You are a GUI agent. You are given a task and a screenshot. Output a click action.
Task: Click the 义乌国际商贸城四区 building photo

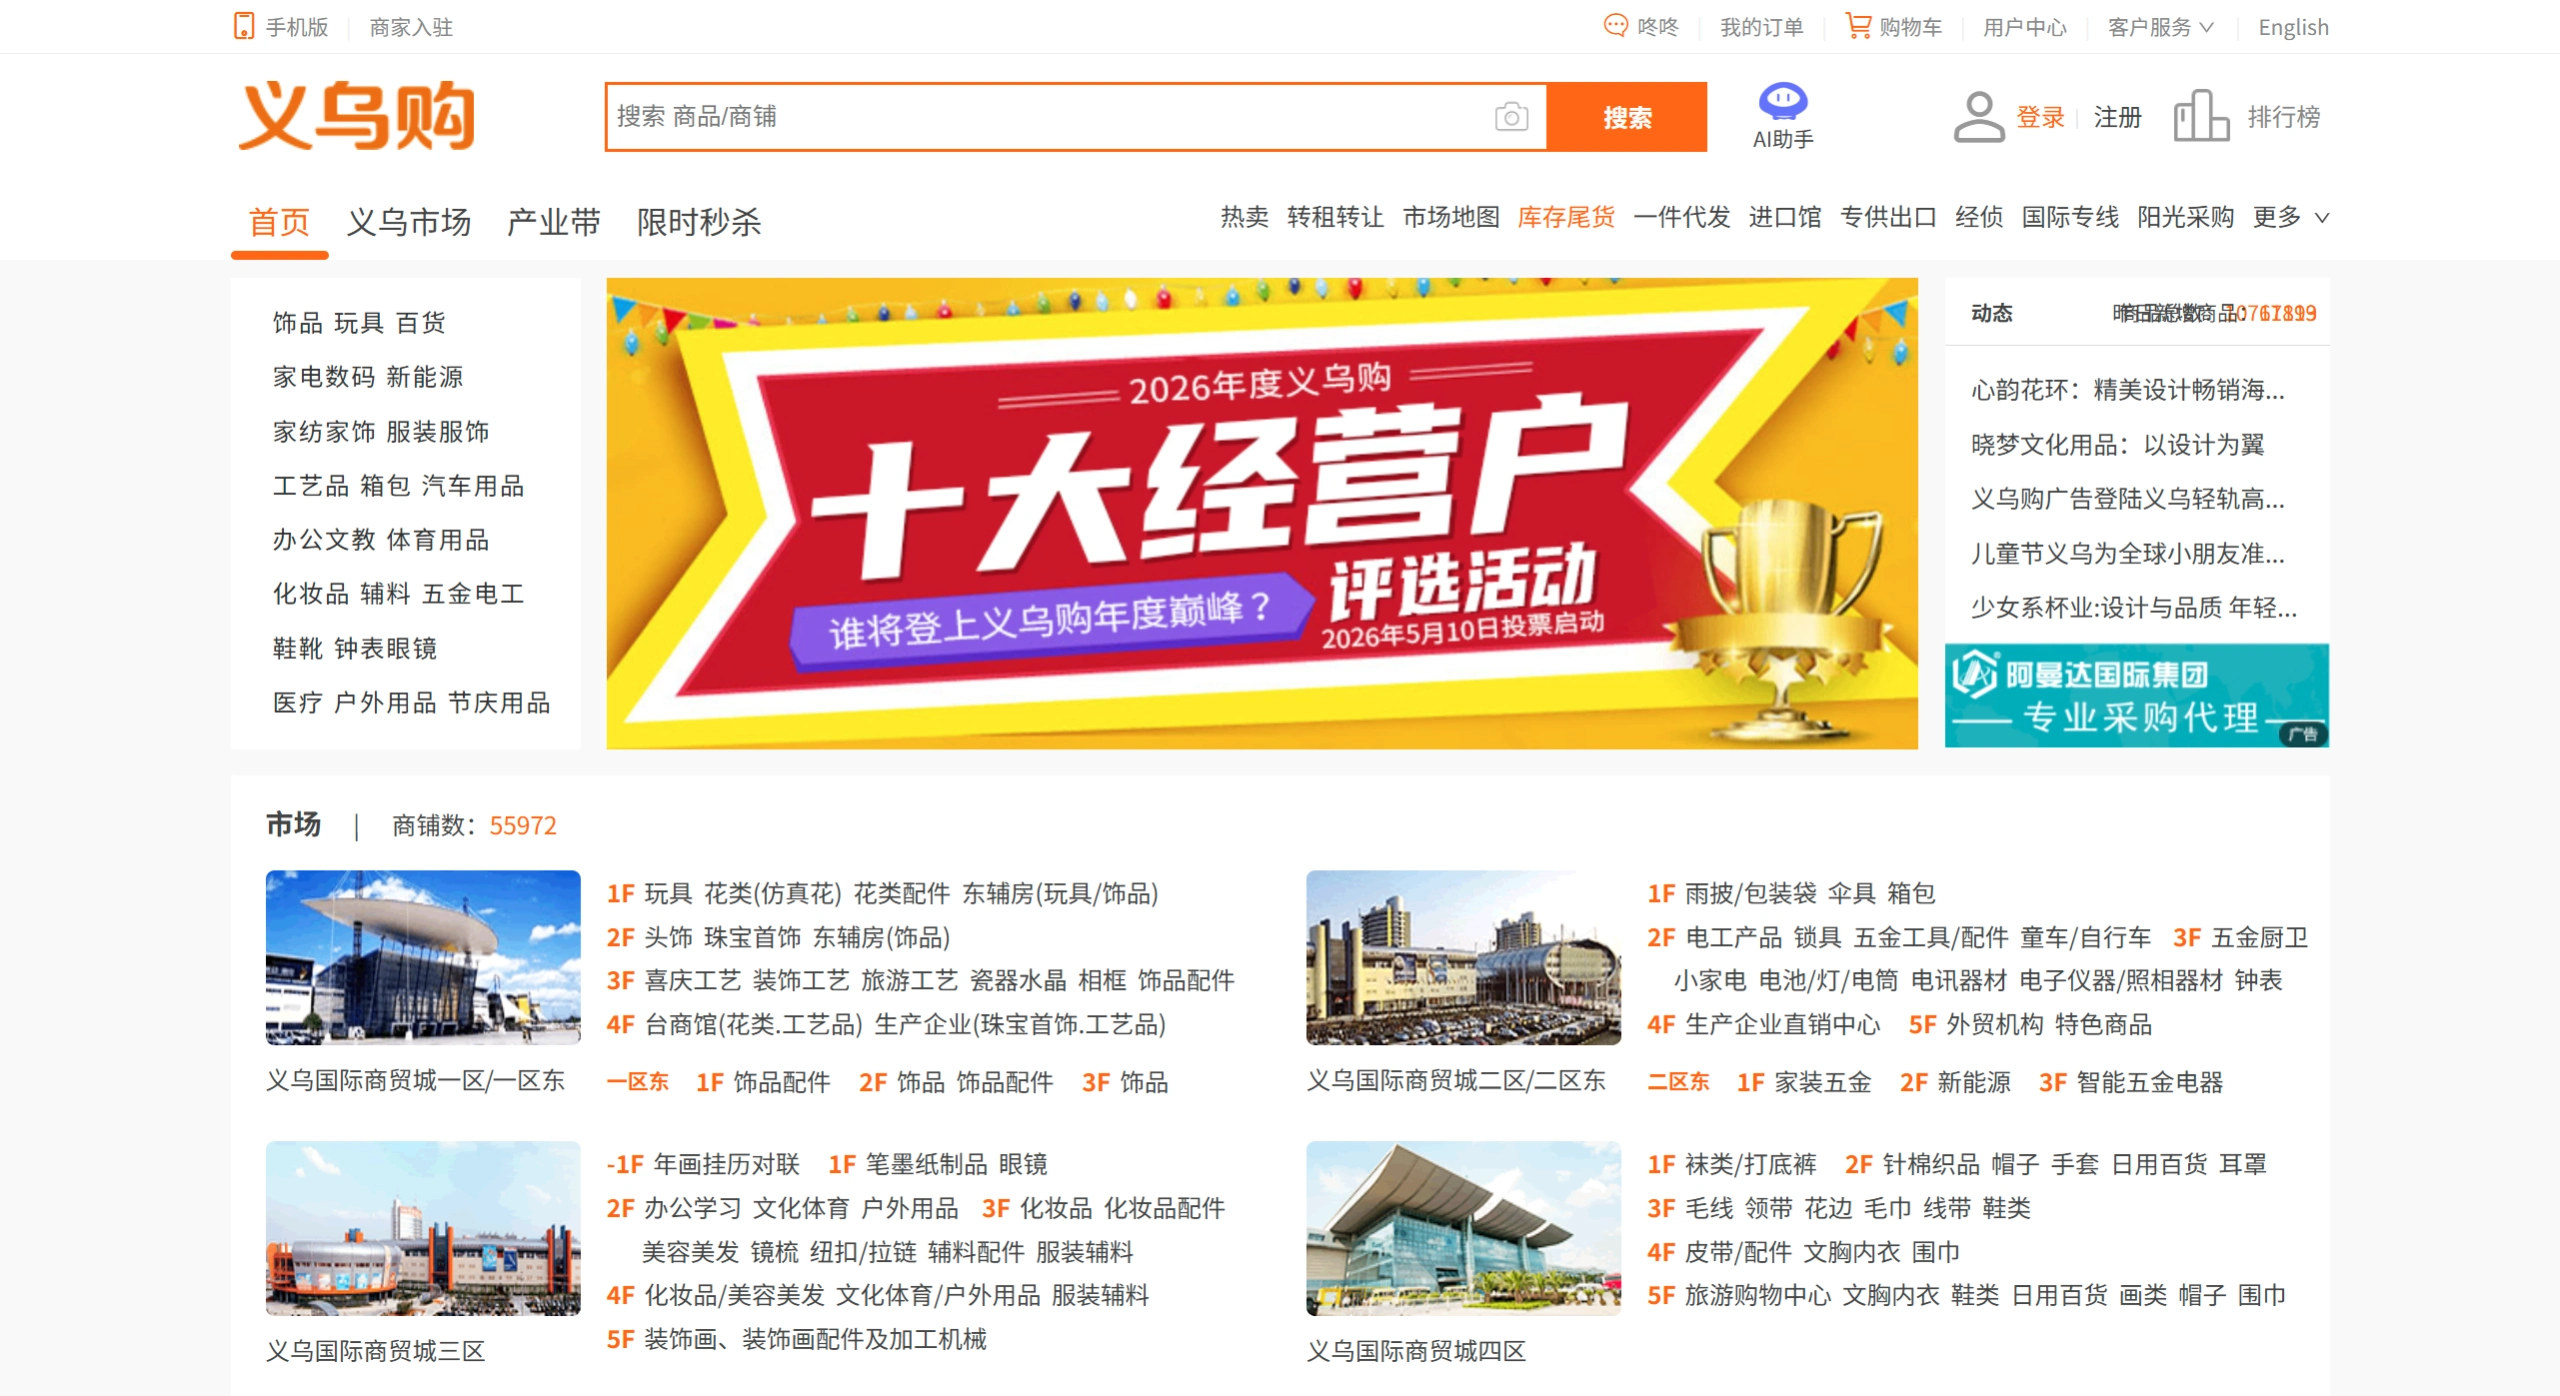[1463, 1228]
